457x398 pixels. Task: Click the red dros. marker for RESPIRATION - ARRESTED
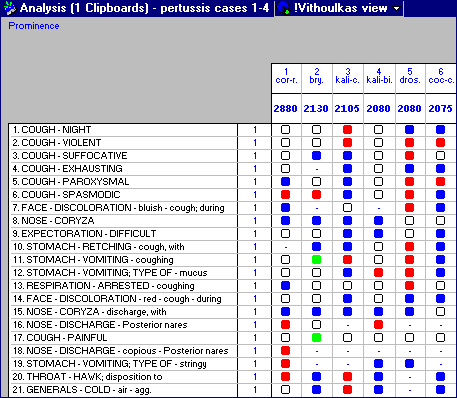click(x=409, y=286)
